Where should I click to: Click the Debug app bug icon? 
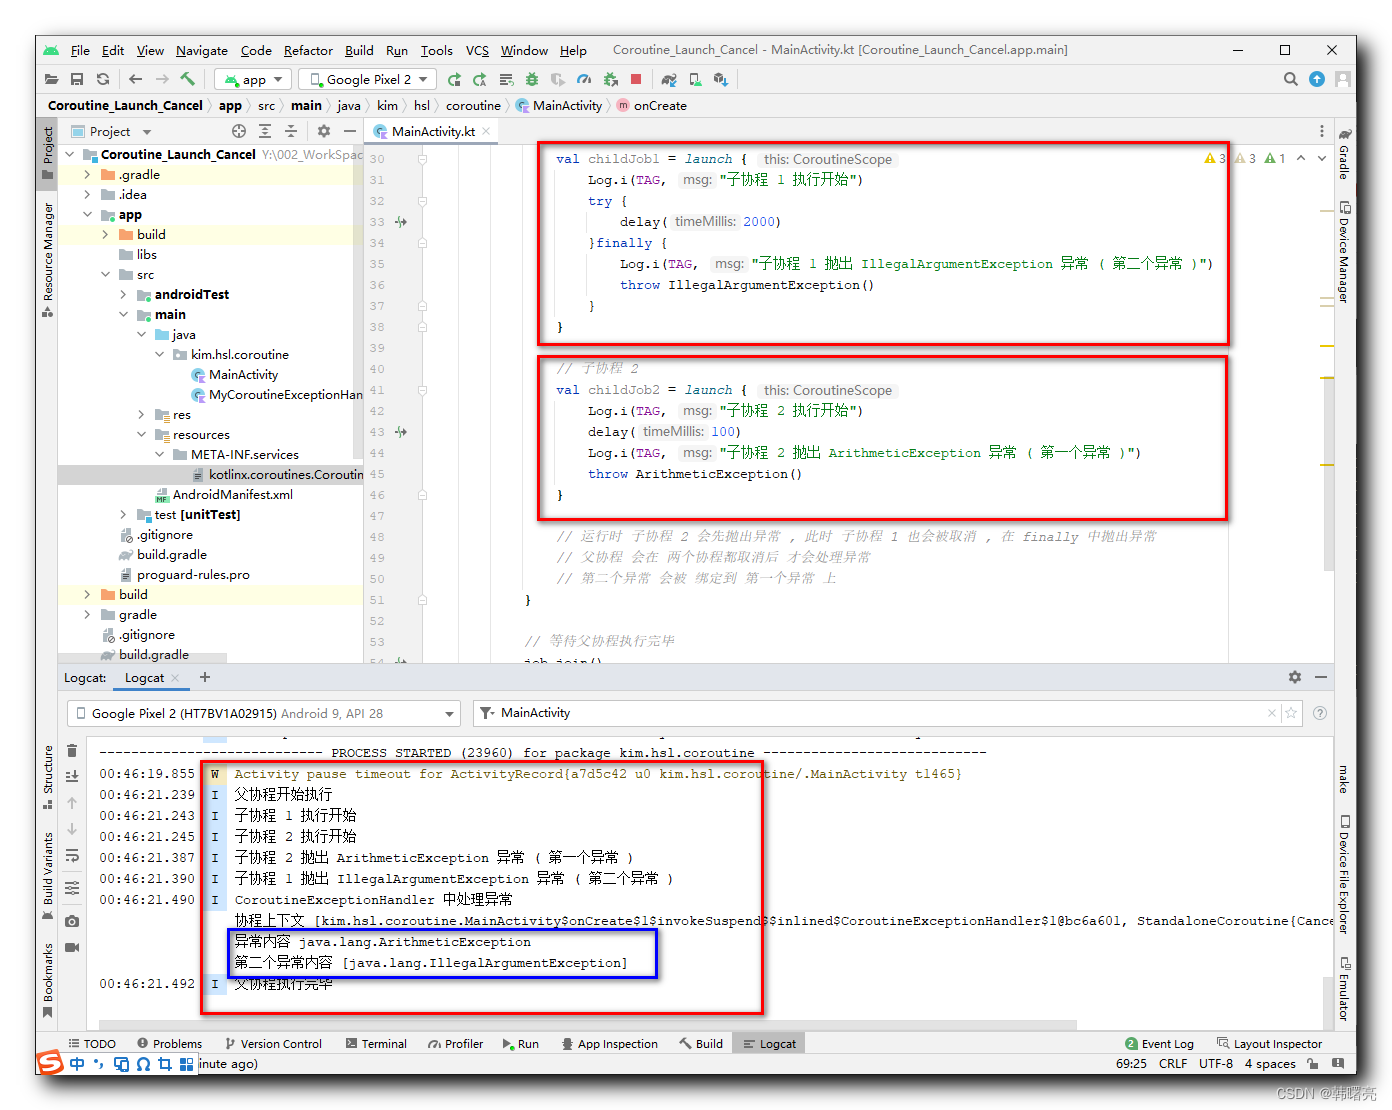click(532, 79)
